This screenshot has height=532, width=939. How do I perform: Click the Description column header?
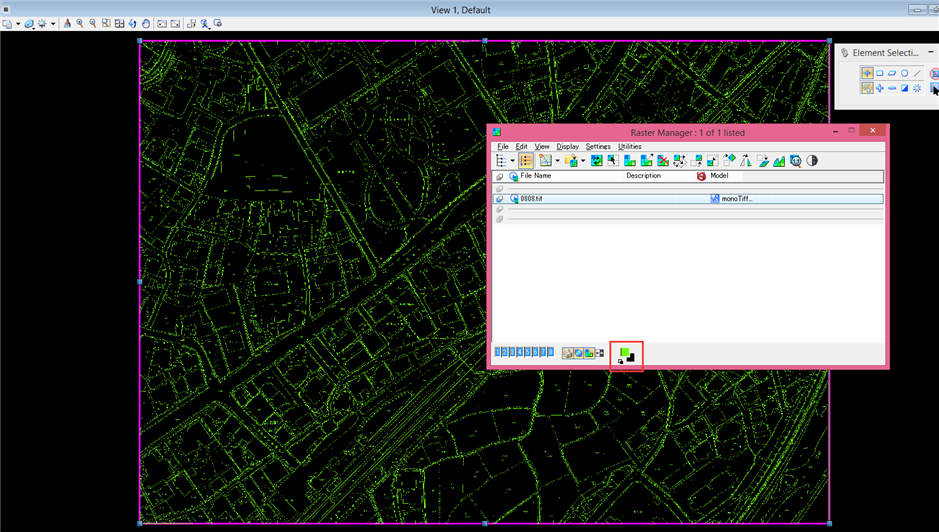pyautogui.click(x=643, y=176)
